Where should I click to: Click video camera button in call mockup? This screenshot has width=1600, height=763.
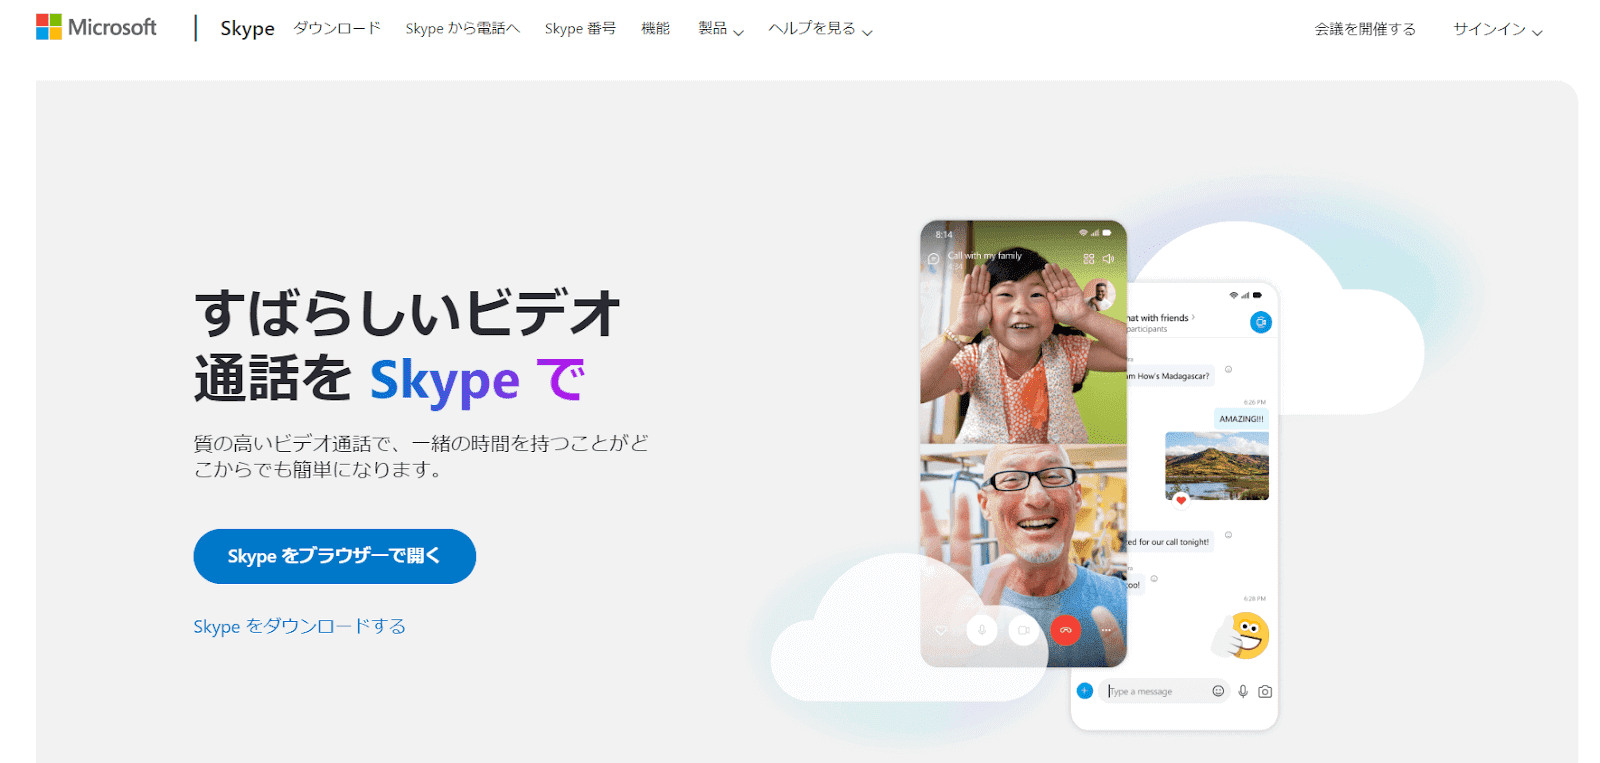(x=1024, y=630)
